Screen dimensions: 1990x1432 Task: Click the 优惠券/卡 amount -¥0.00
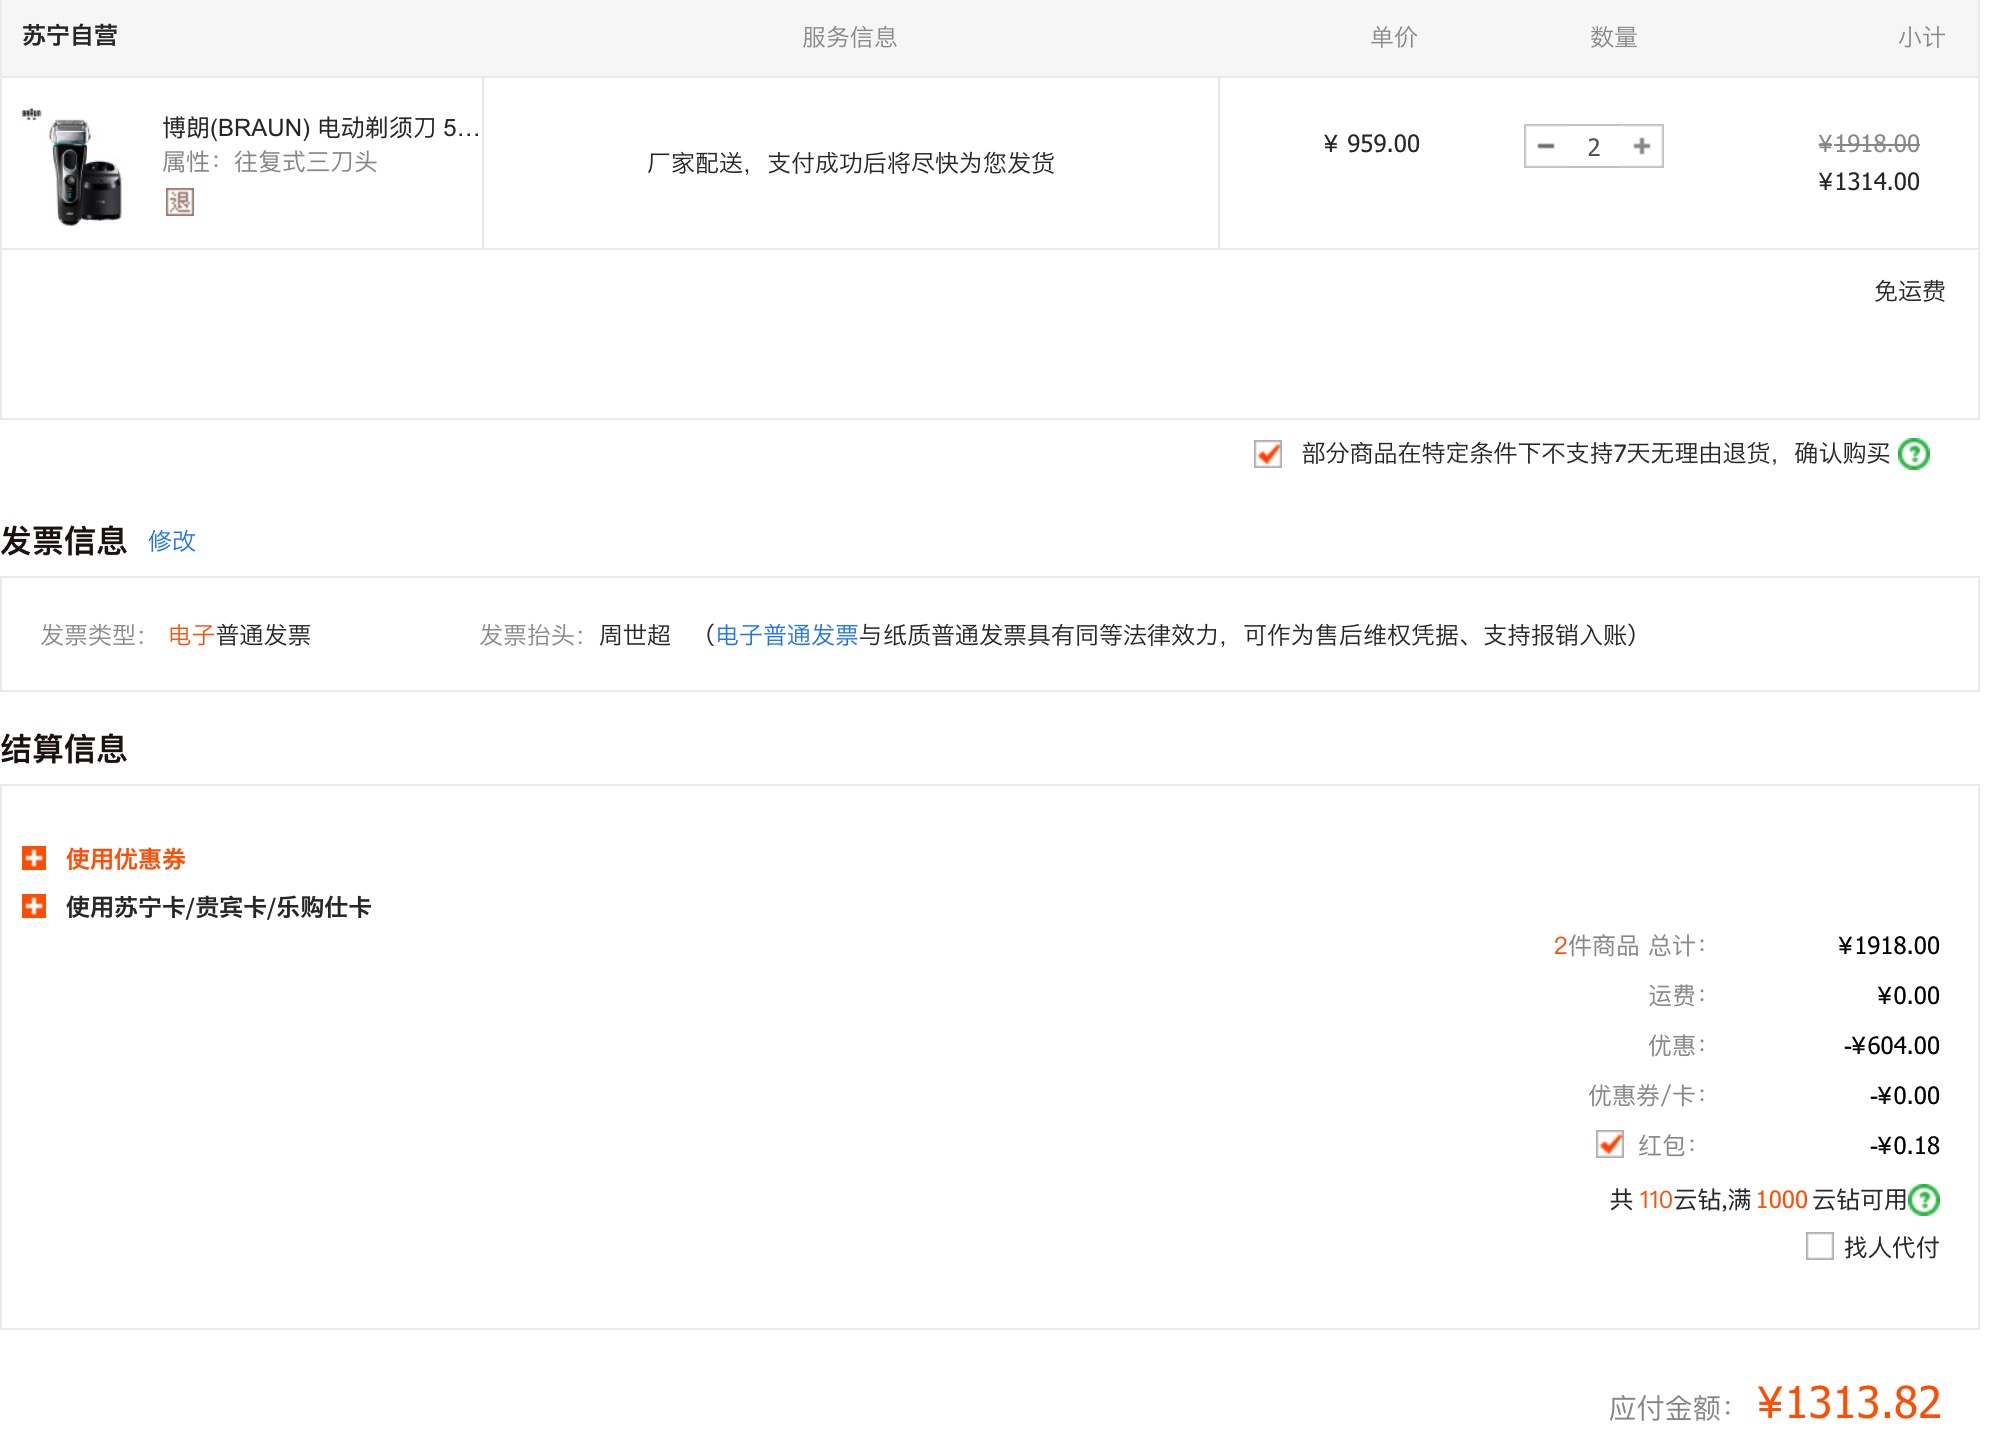coord(1904,1096)
